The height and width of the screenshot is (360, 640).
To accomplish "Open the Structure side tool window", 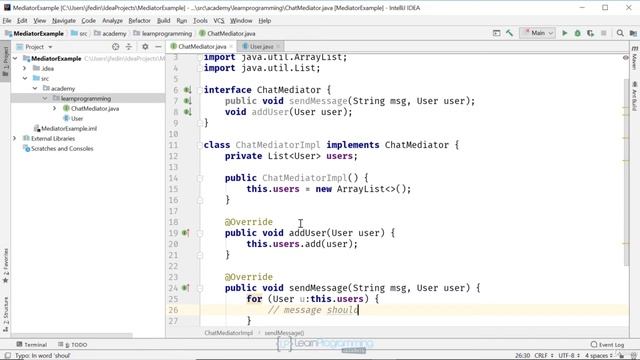I will point(5,314).
